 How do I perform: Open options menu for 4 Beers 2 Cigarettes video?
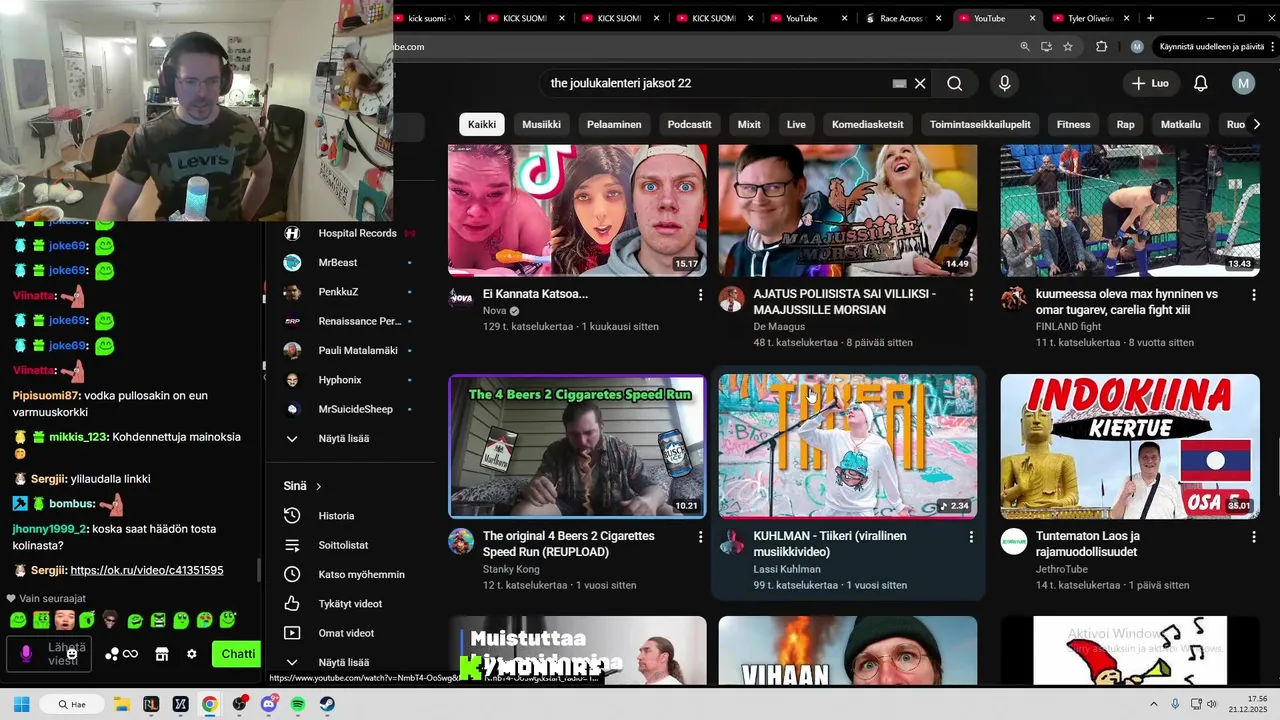tap(700, 537)
